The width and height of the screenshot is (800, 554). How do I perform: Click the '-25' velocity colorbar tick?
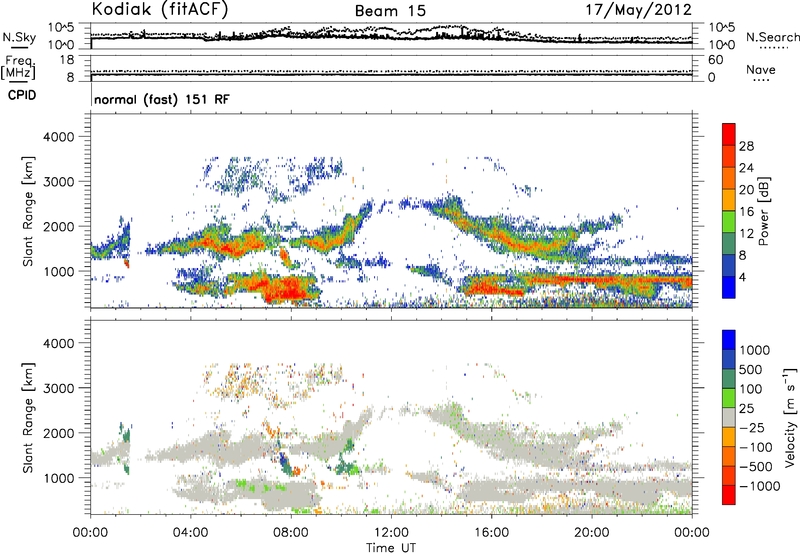click(x=752, y=428)
